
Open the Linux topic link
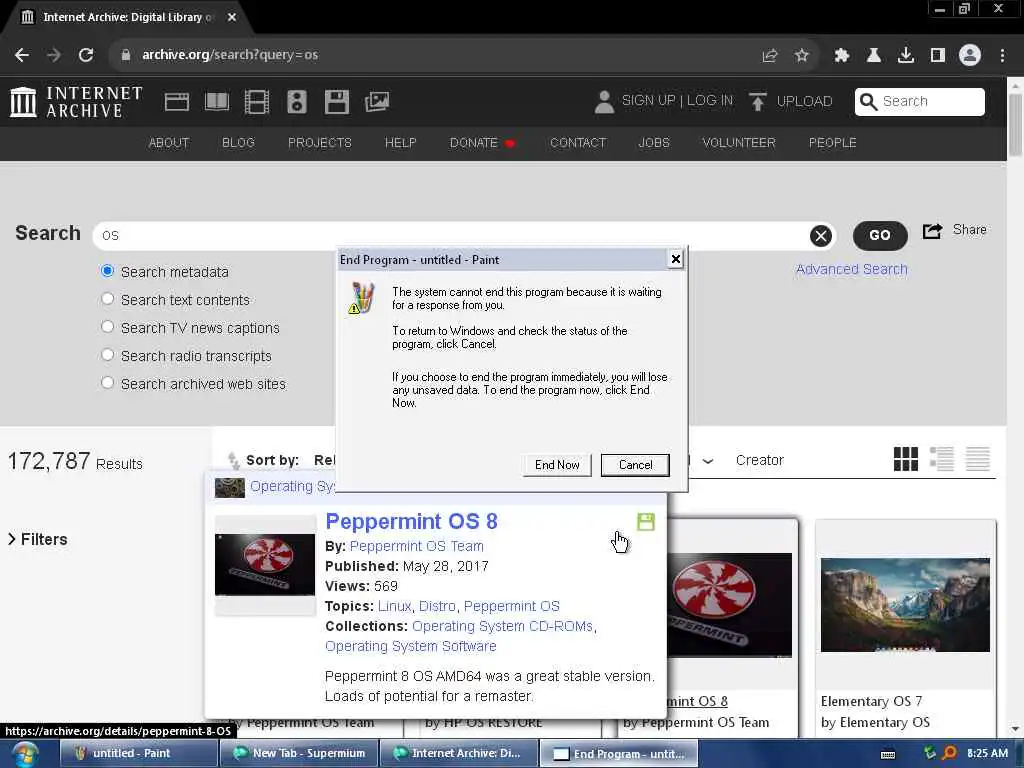[394, 606]
